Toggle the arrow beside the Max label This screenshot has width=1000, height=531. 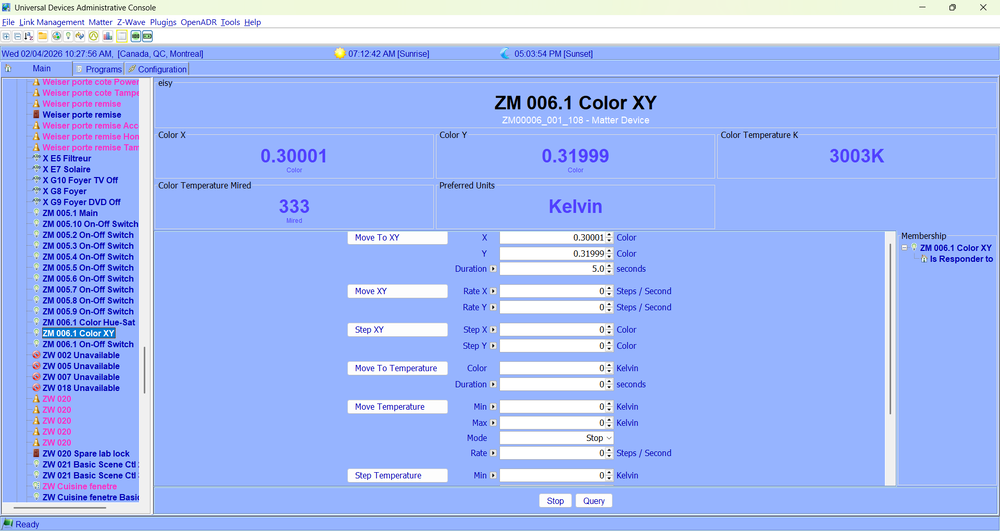(494, 423)
